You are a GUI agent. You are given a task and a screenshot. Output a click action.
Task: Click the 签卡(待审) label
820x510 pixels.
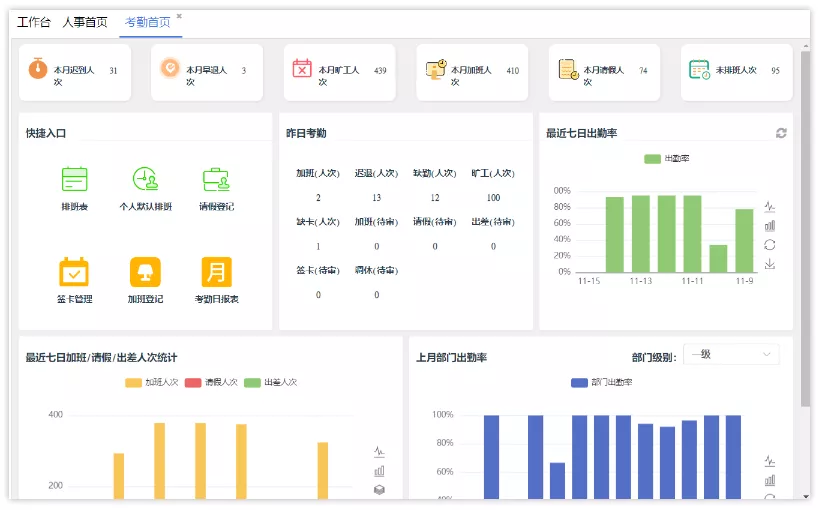318,270
